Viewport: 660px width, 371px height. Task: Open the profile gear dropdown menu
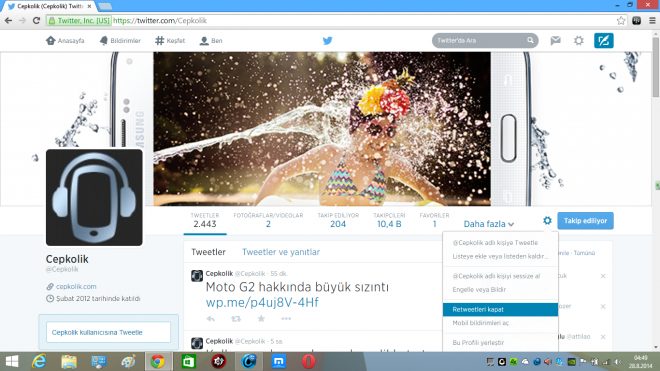pos(547,220)
